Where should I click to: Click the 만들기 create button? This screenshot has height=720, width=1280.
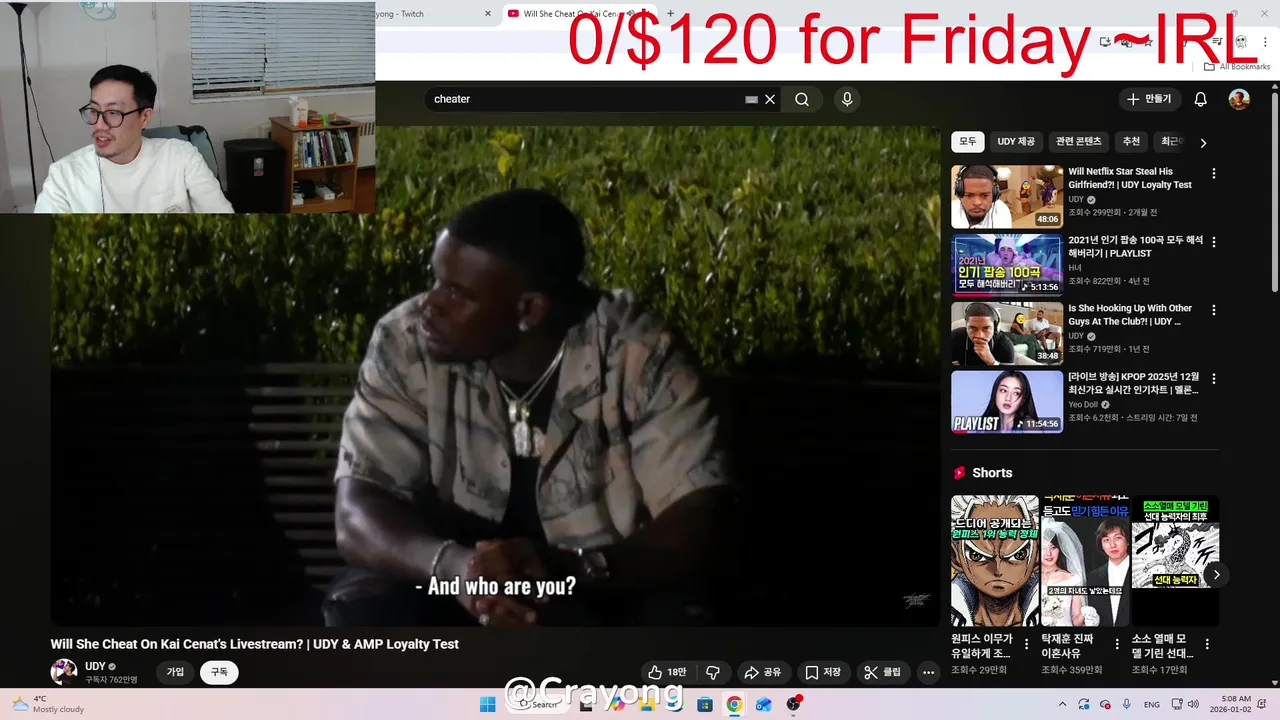[x=1148, y=99]
